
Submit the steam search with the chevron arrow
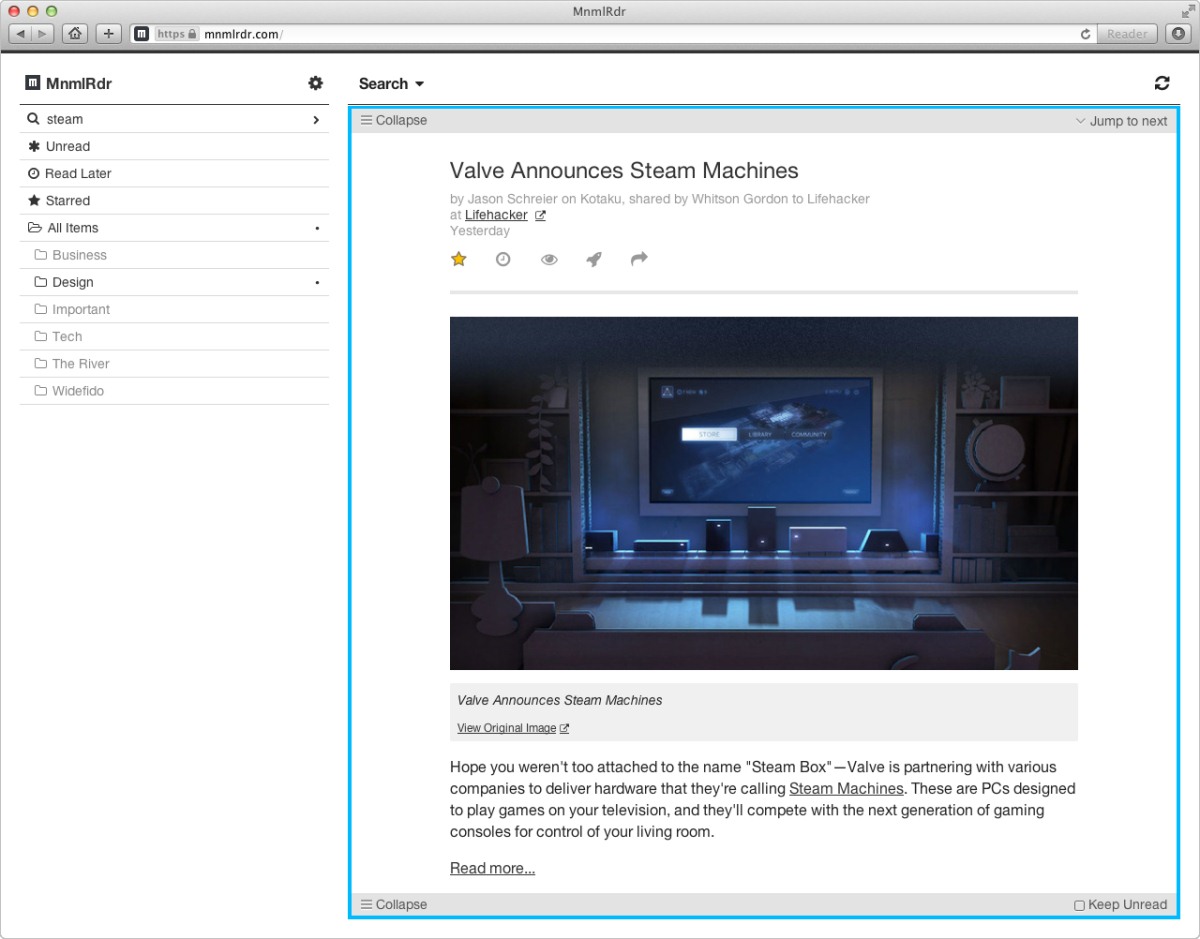(316, 120)
